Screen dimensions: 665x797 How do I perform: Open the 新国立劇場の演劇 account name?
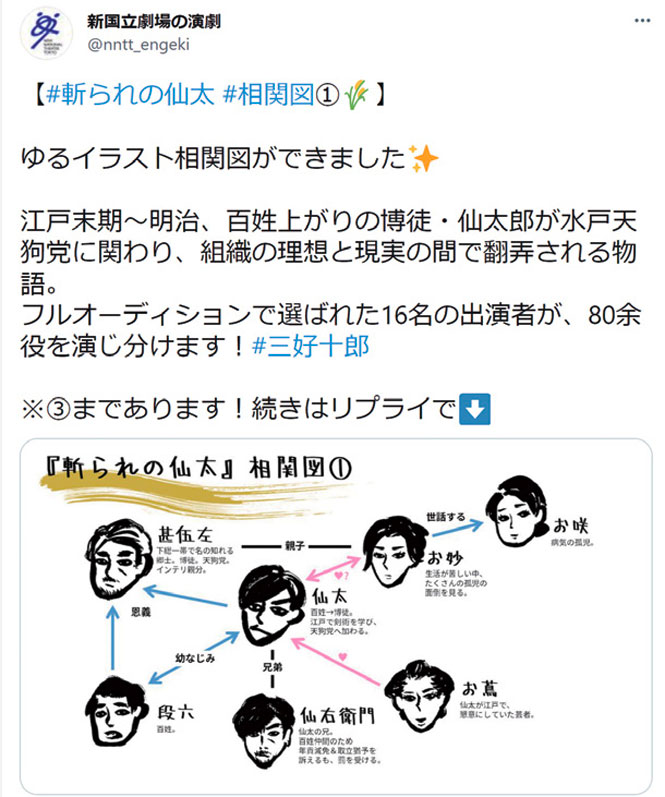point(154,21)
